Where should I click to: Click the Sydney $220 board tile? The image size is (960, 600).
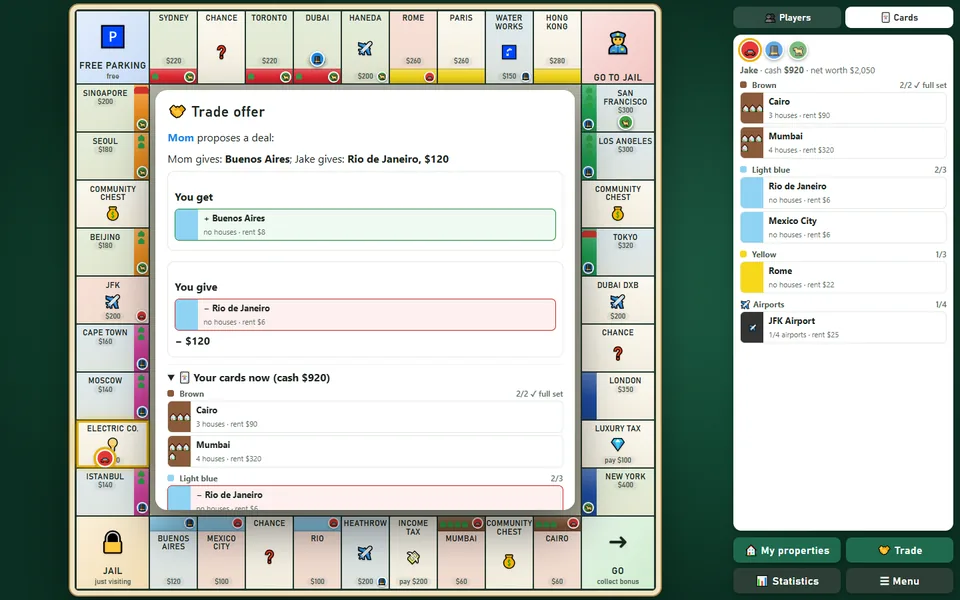[x=173, y=47]
